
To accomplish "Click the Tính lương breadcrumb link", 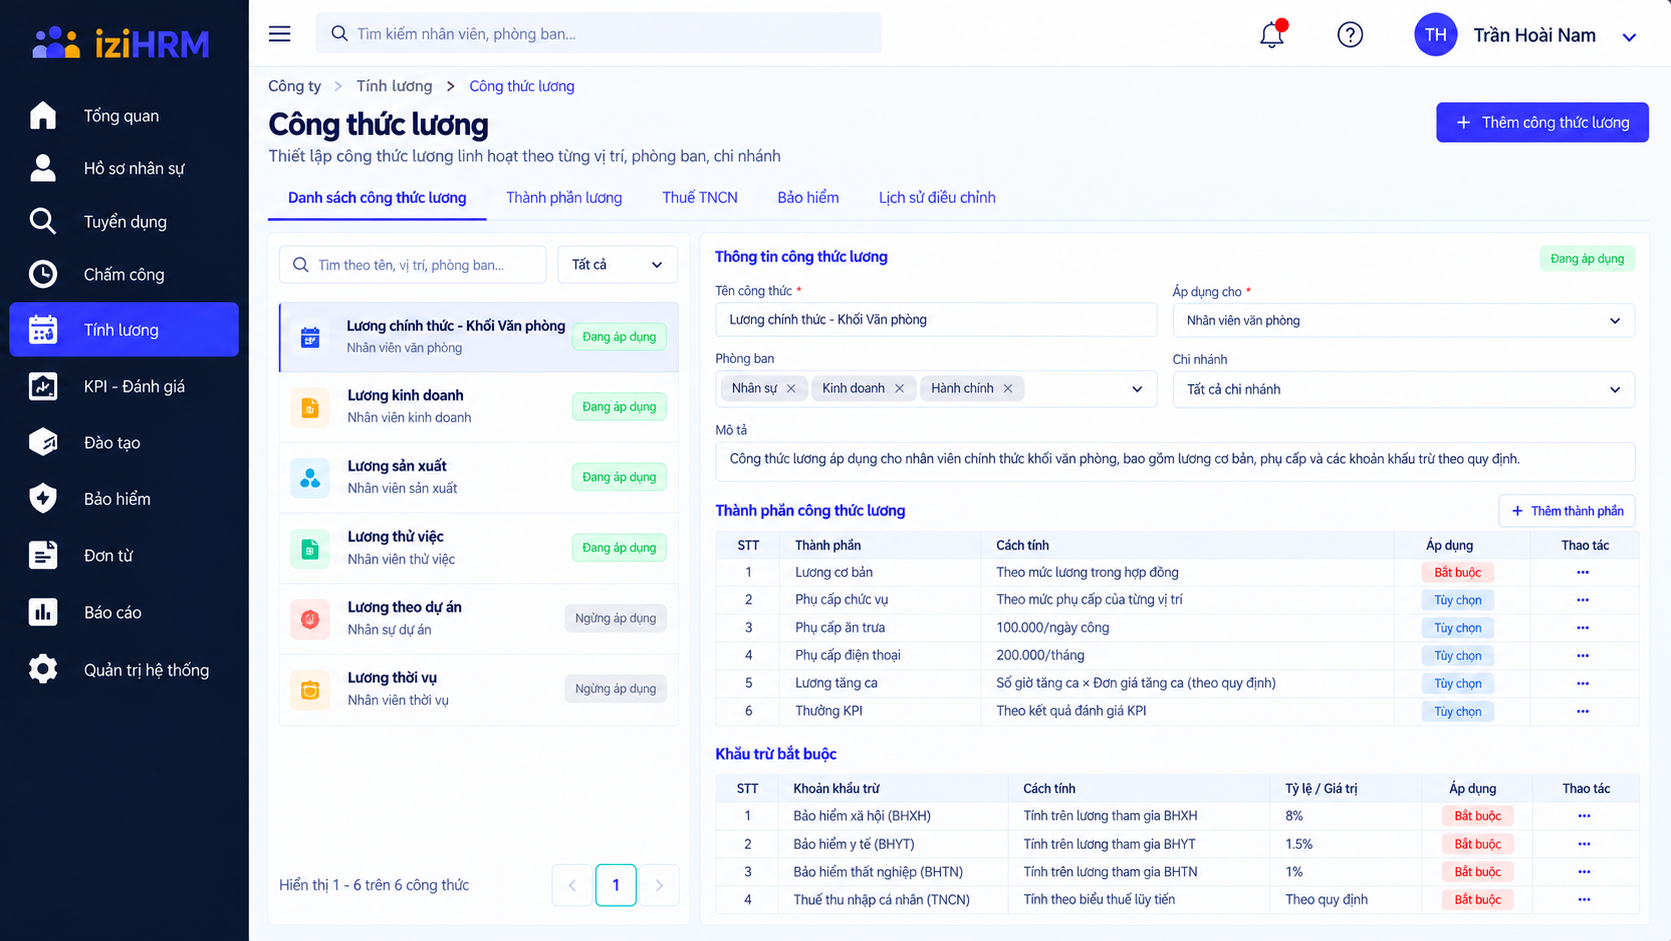I will (394, 86).
